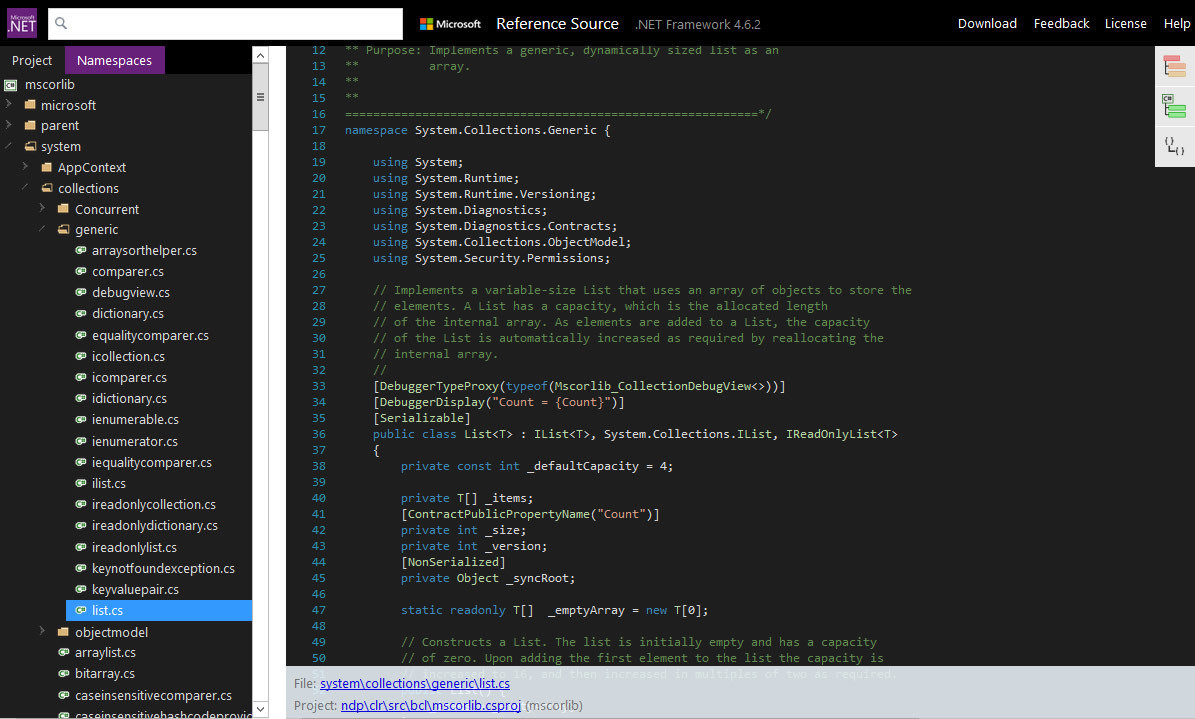Click the mscorlib assembly icon

click(x=11, y=85)
